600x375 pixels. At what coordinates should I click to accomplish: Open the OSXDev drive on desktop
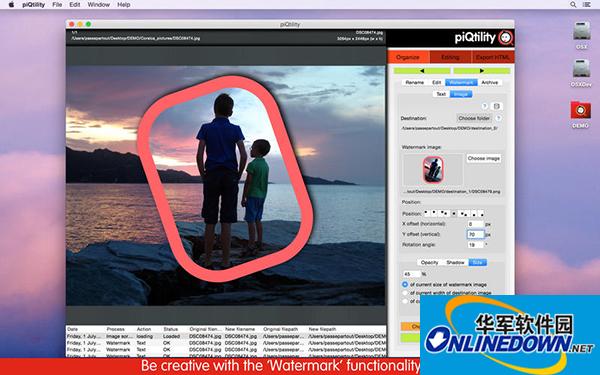pos(581,73)
